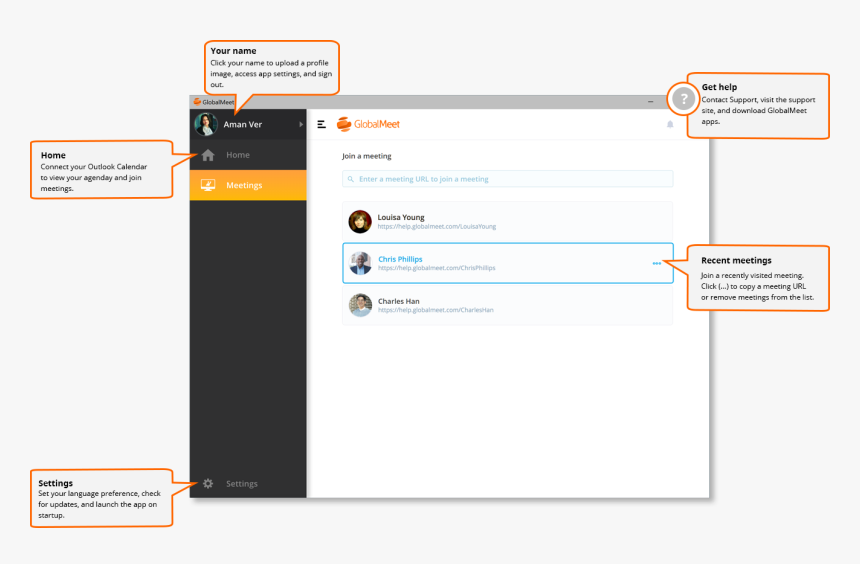
Task: Click Chris Phillips' avatar photo
Action: [x=360, y=263]
